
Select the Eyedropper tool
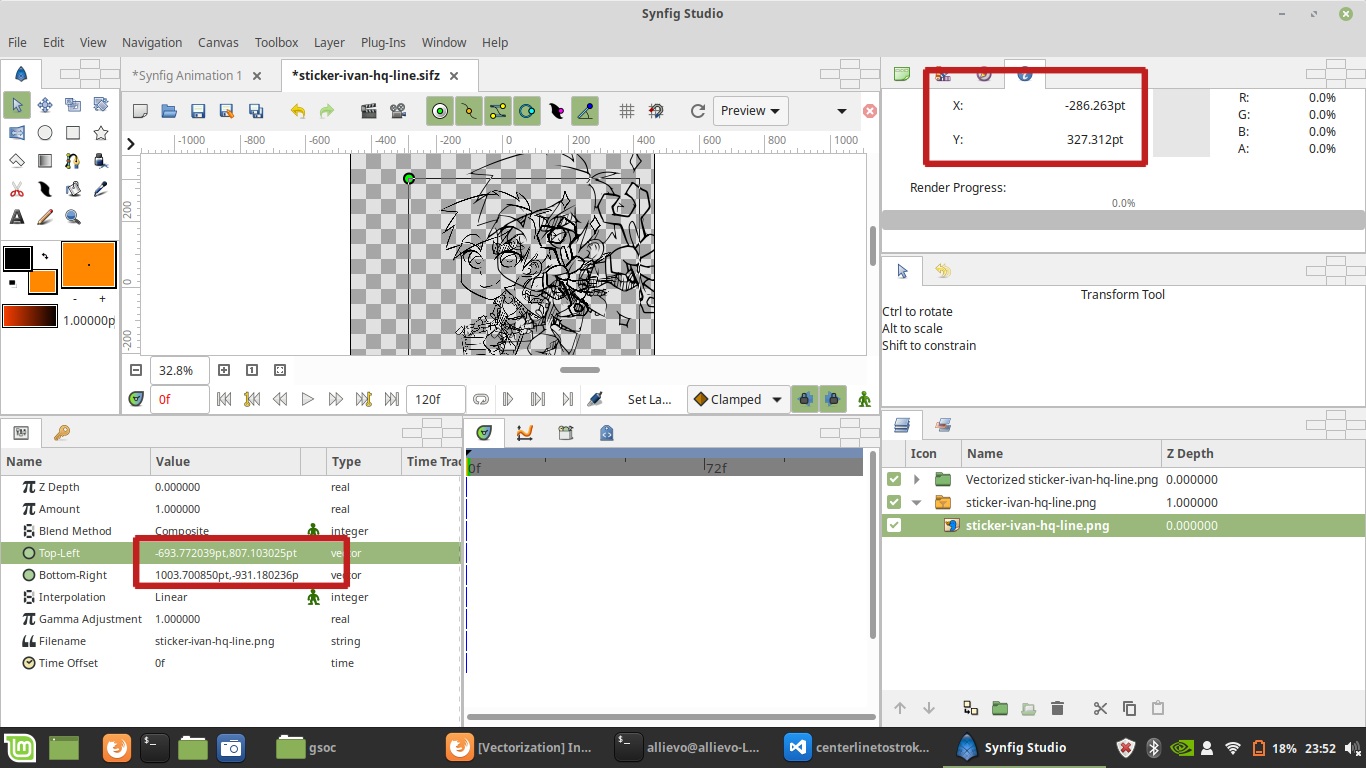pyautogui.click(x=101, y=188)
